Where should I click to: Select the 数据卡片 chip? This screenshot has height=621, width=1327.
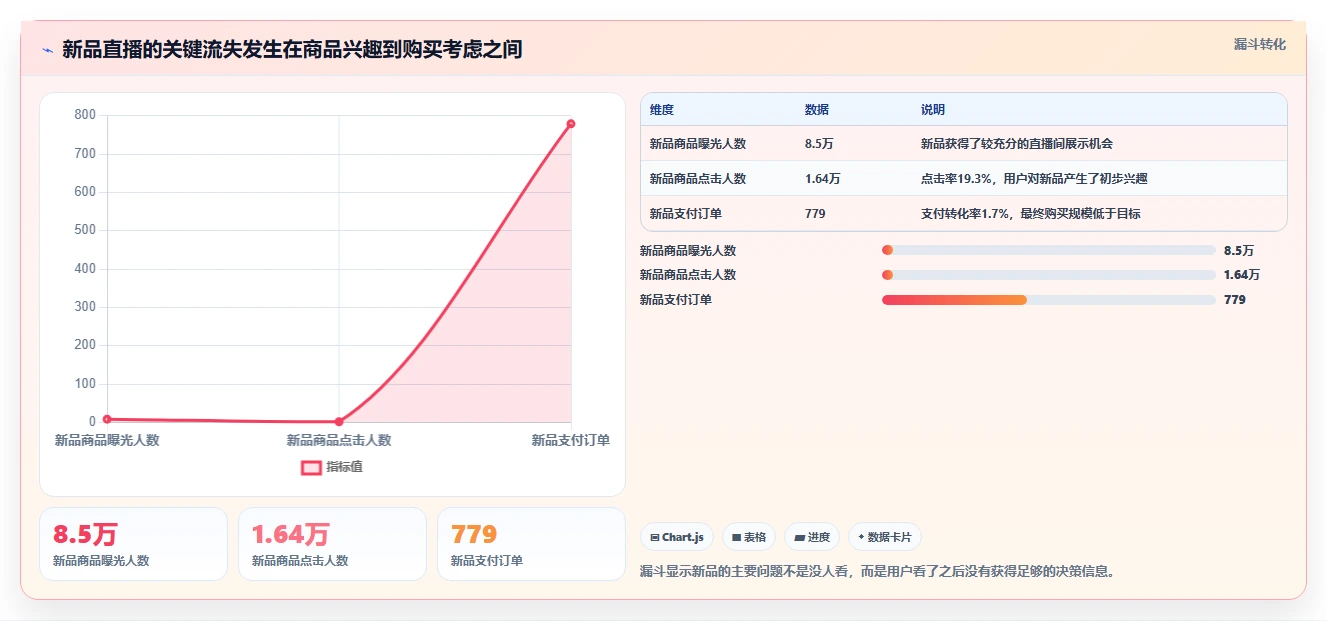(885, 537)
